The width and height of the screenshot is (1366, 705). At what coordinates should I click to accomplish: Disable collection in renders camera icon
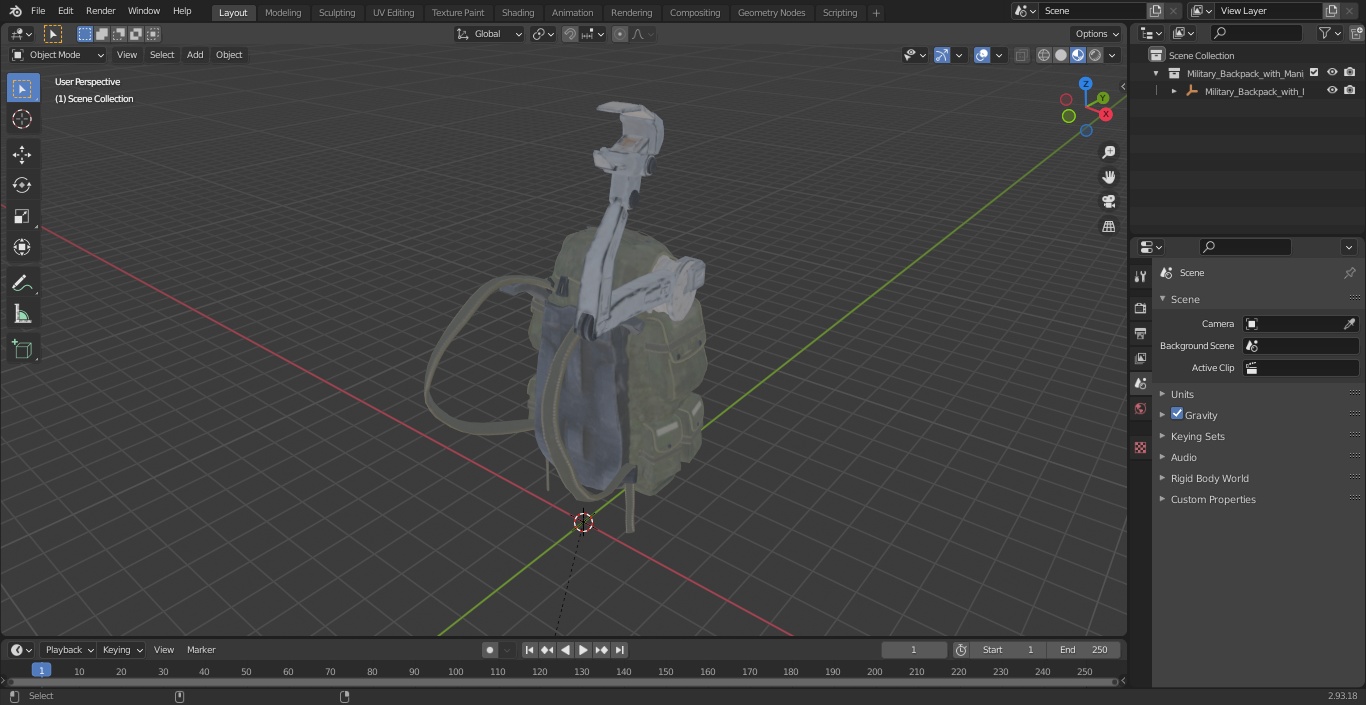click(1349, 72)
